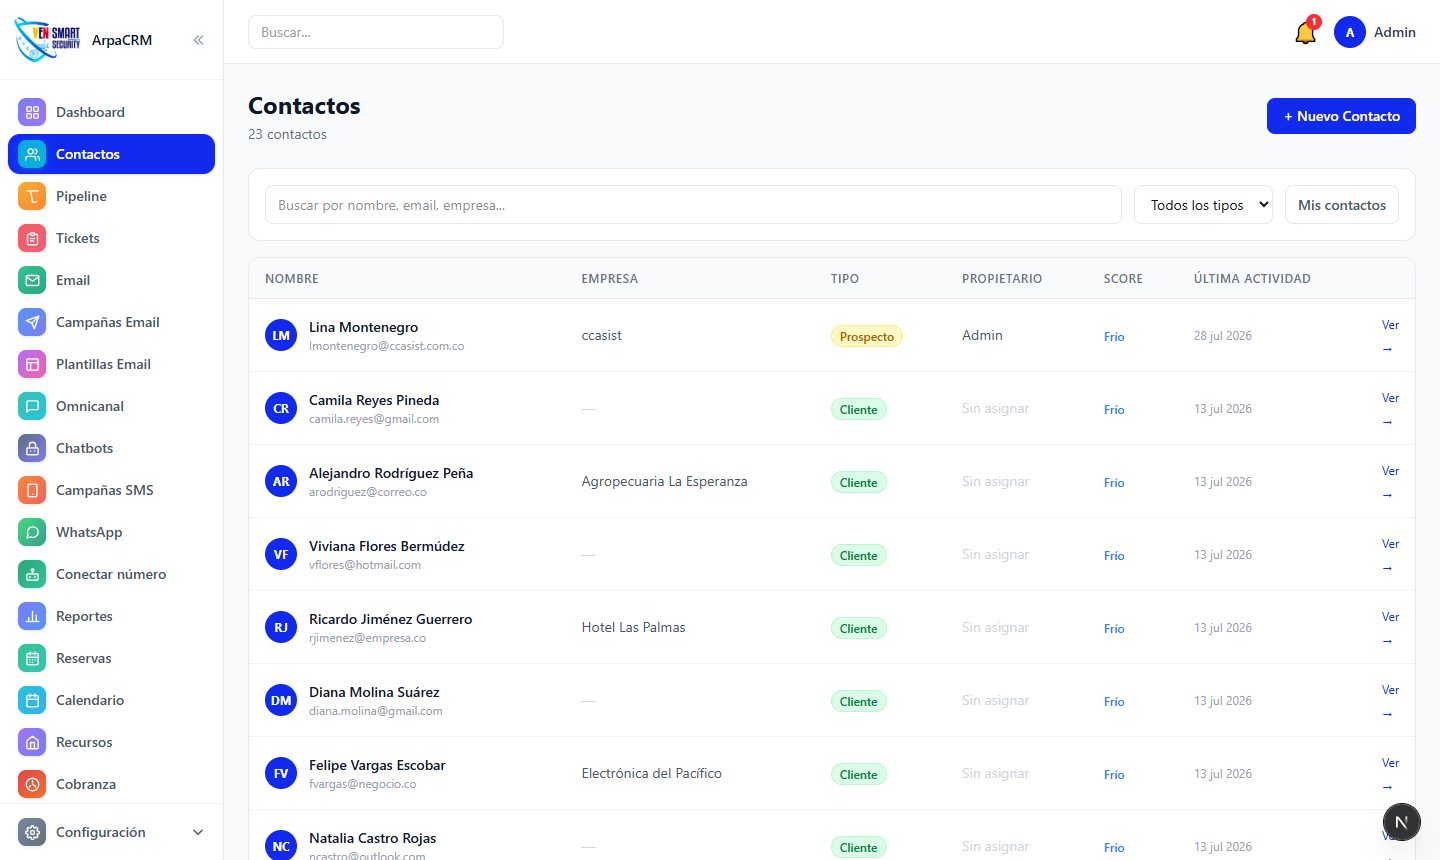Click the Recursos building icon
1440x860 pixels.
coord(32,742)
